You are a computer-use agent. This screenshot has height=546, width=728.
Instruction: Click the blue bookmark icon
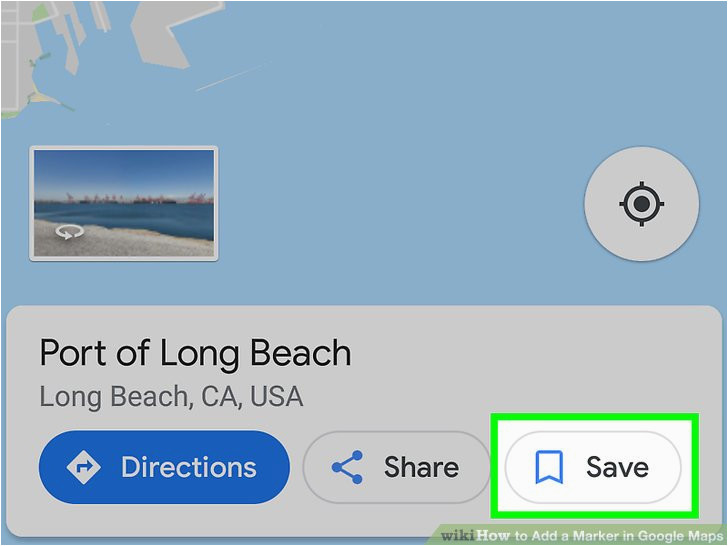549,467
